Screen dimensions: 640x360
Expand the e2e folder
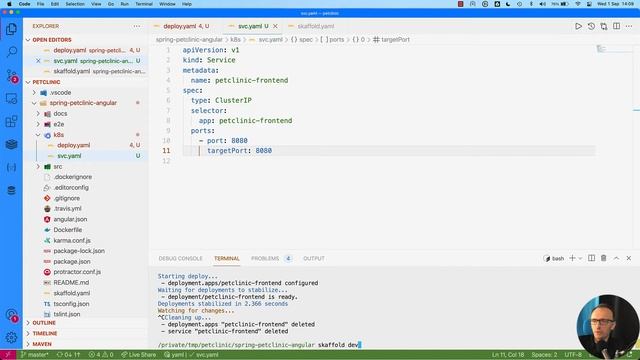click(x=38, y=124)
